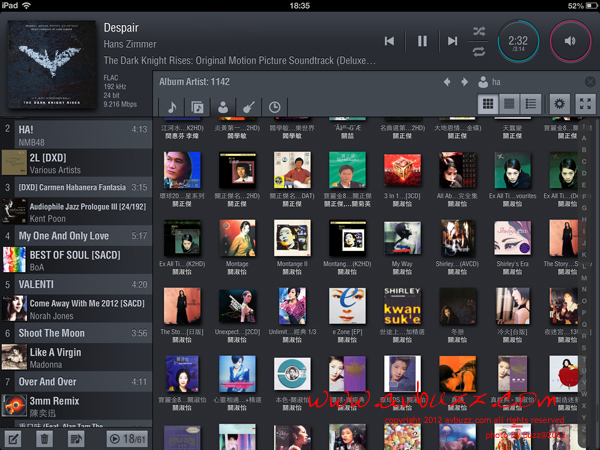The height and width of the screenshot is (450, 600).
Task: Pause the currently playing track
Action: point(422,41)
